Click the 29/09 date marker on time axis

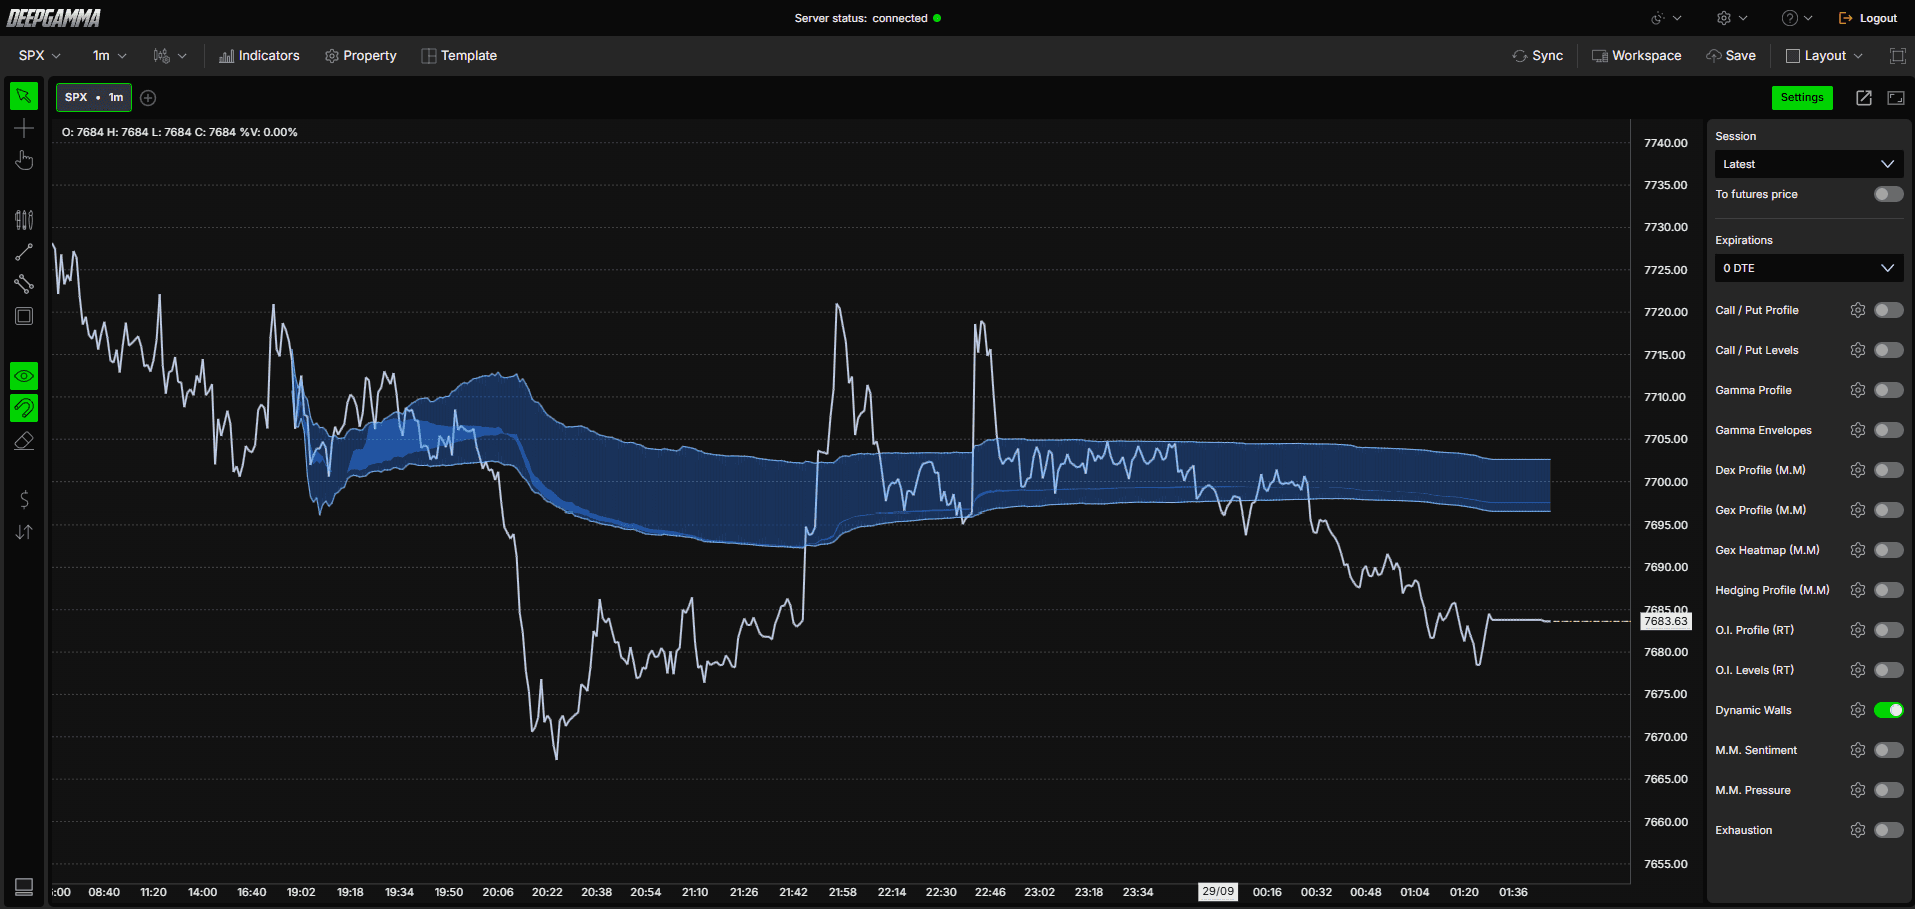point(1218,891)
